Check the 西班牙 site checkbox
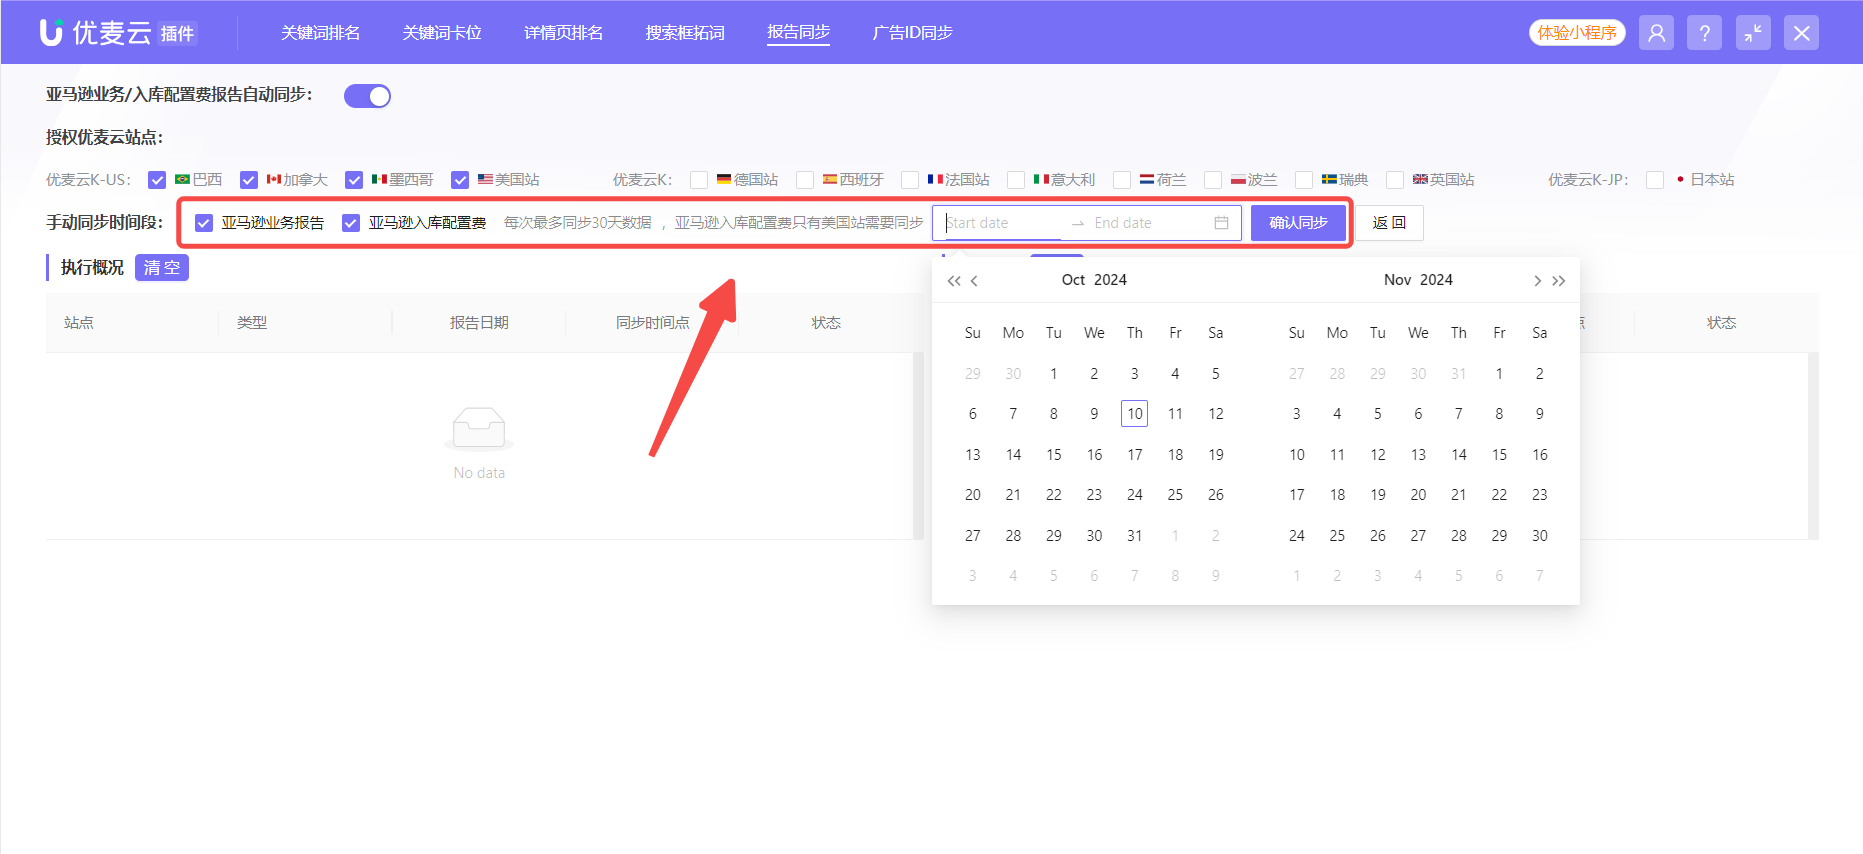The image size is (1863, 854). 805,180
